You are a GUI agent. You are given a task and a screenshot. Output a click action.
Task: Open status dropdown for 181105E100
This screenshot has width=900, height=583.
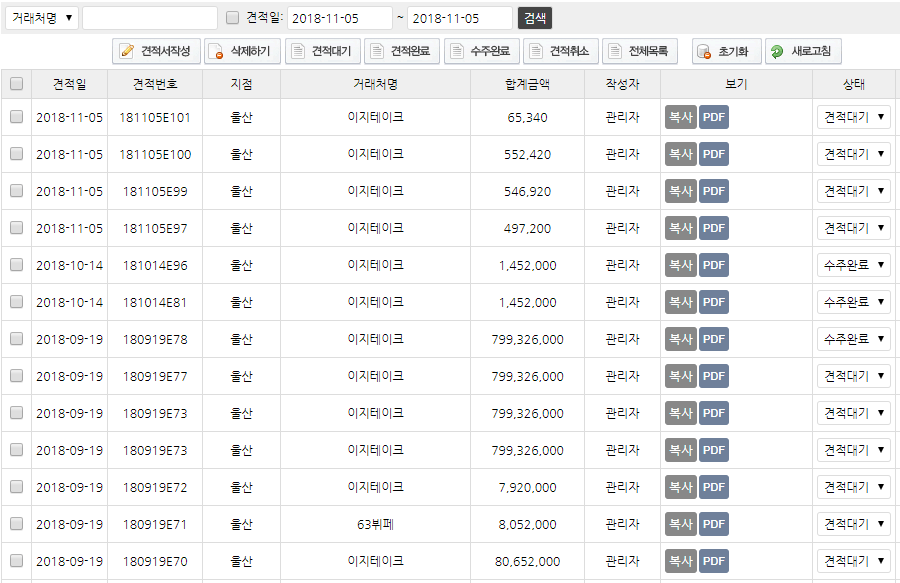(854, 154)
